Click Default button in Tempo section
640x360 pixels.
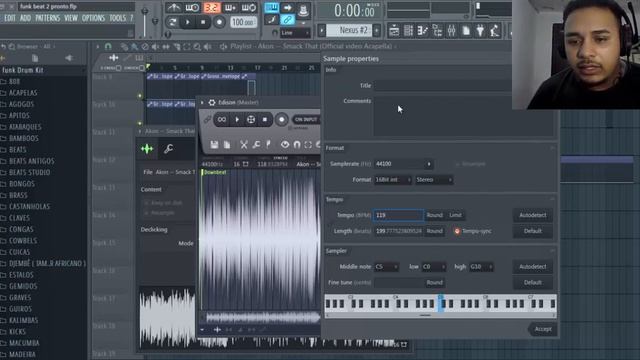click(x=533, y=231)
